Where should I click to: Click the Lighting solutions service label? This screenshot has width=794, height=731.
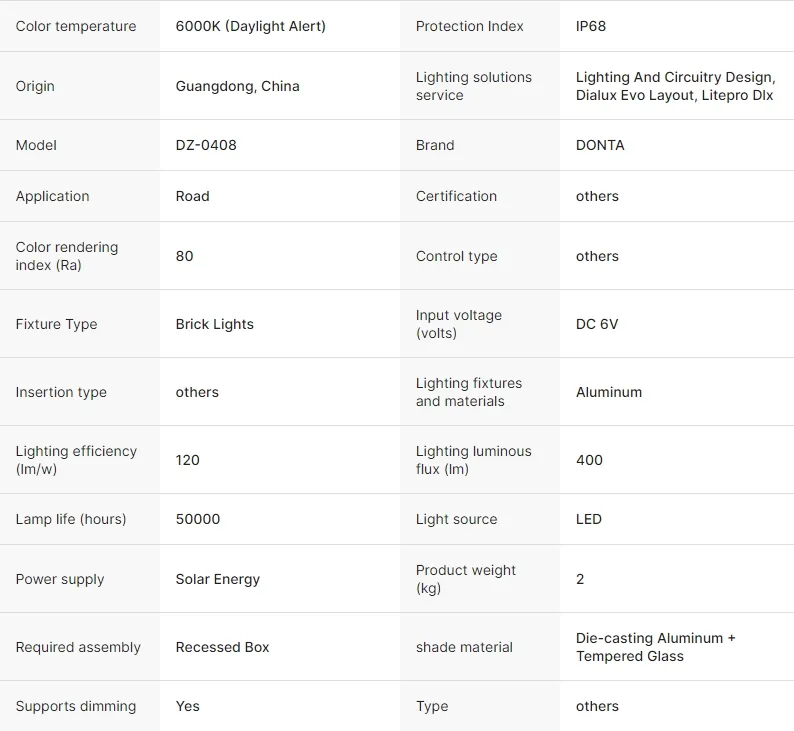474,86
